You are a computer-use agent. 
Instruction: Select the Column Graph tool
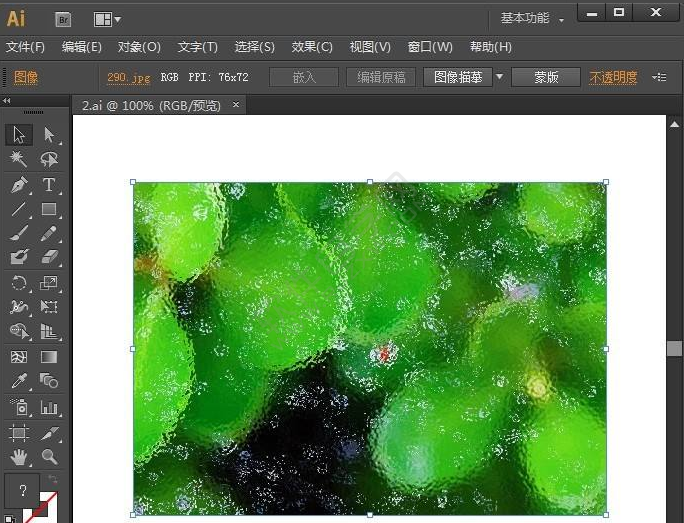(49, 407)
